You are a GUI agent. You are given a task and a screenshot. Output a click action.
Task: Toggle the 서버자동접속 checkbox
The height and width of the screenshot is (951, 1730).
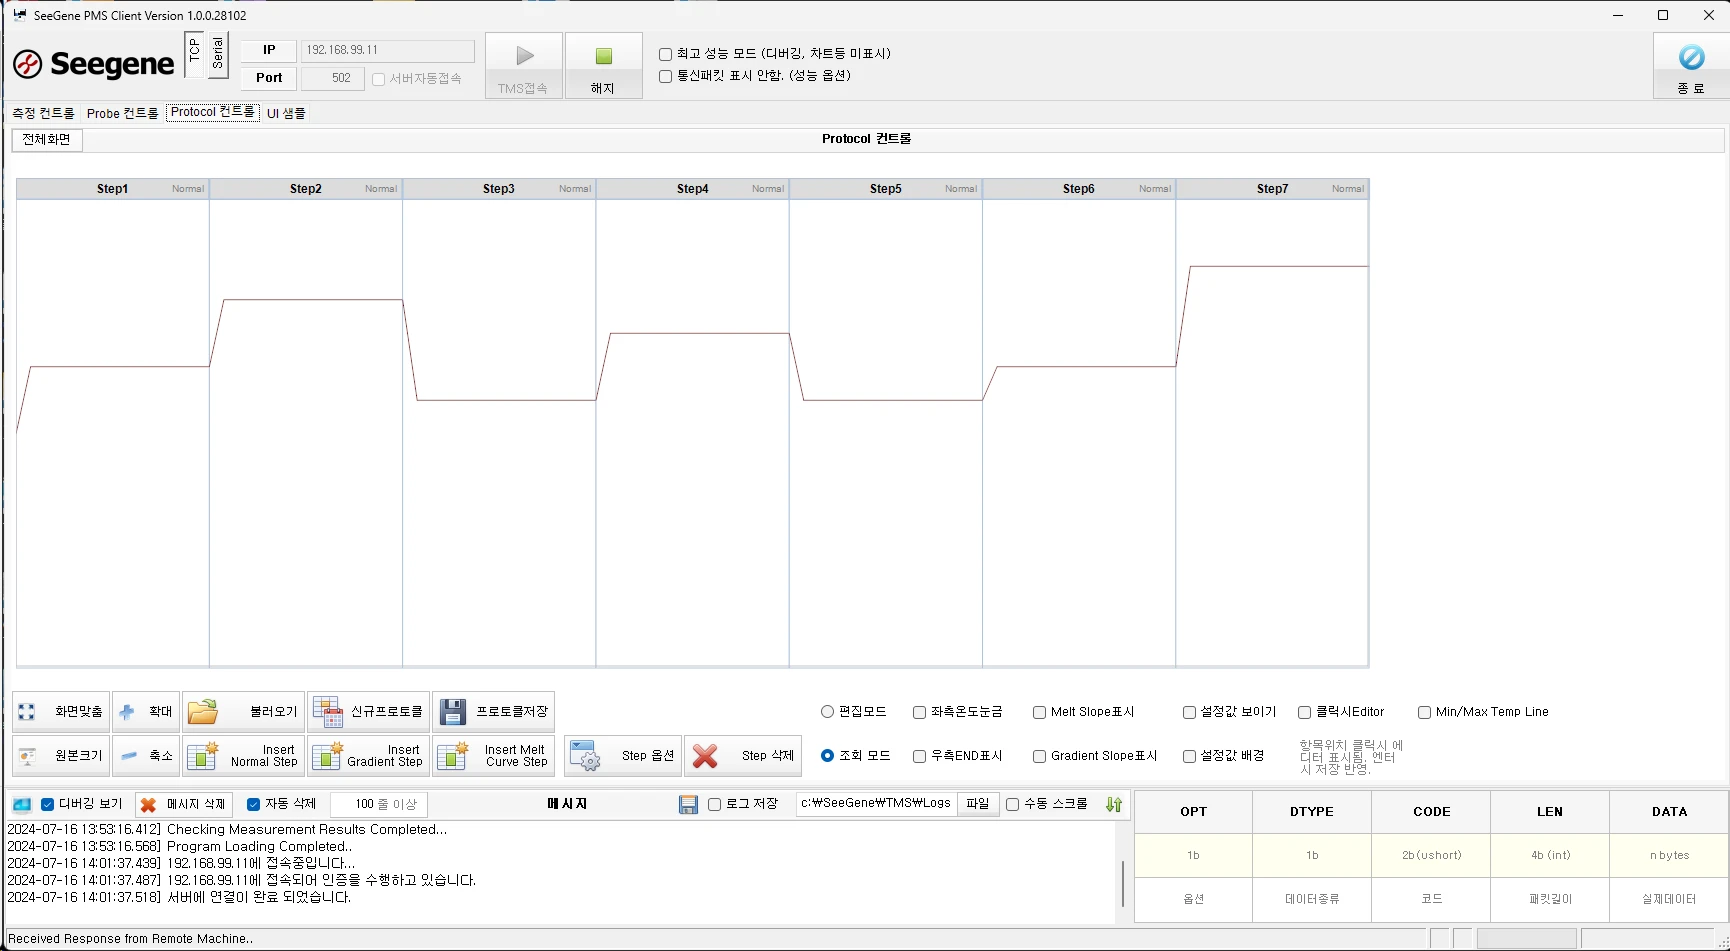coord(378,79)
